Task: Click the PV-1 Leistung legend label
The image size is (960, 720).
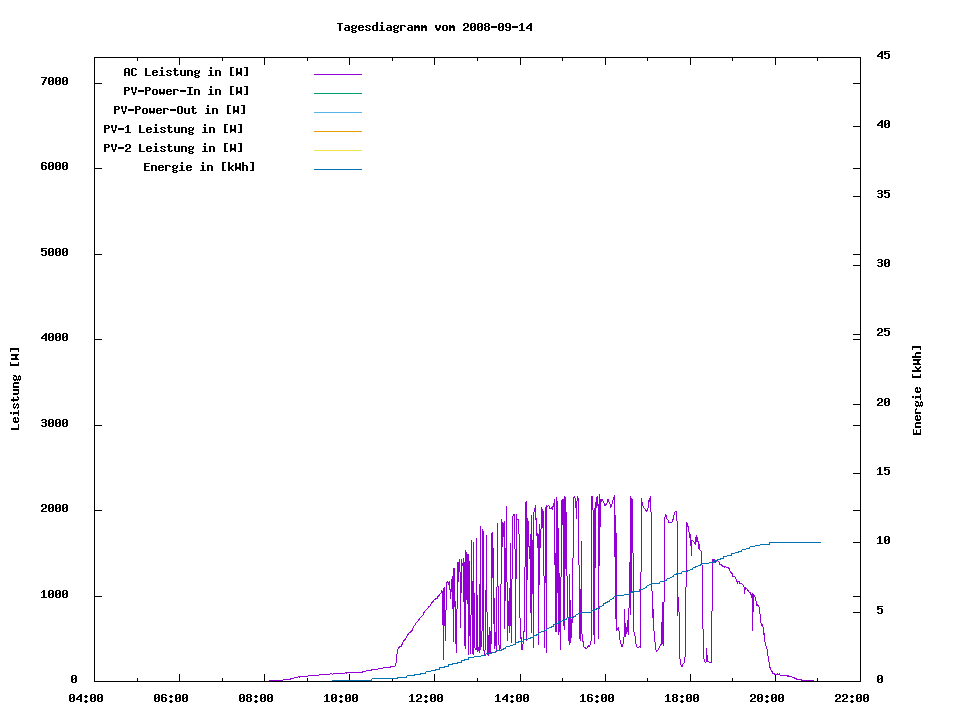Action: pyautogui.click(x=173, y=129)
